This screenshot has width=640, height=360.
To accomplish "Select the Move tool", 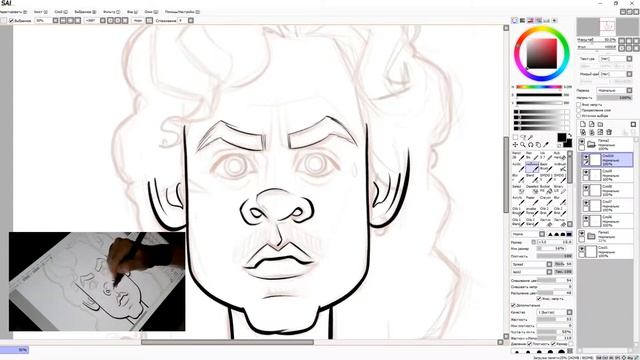I will point(515,145).
